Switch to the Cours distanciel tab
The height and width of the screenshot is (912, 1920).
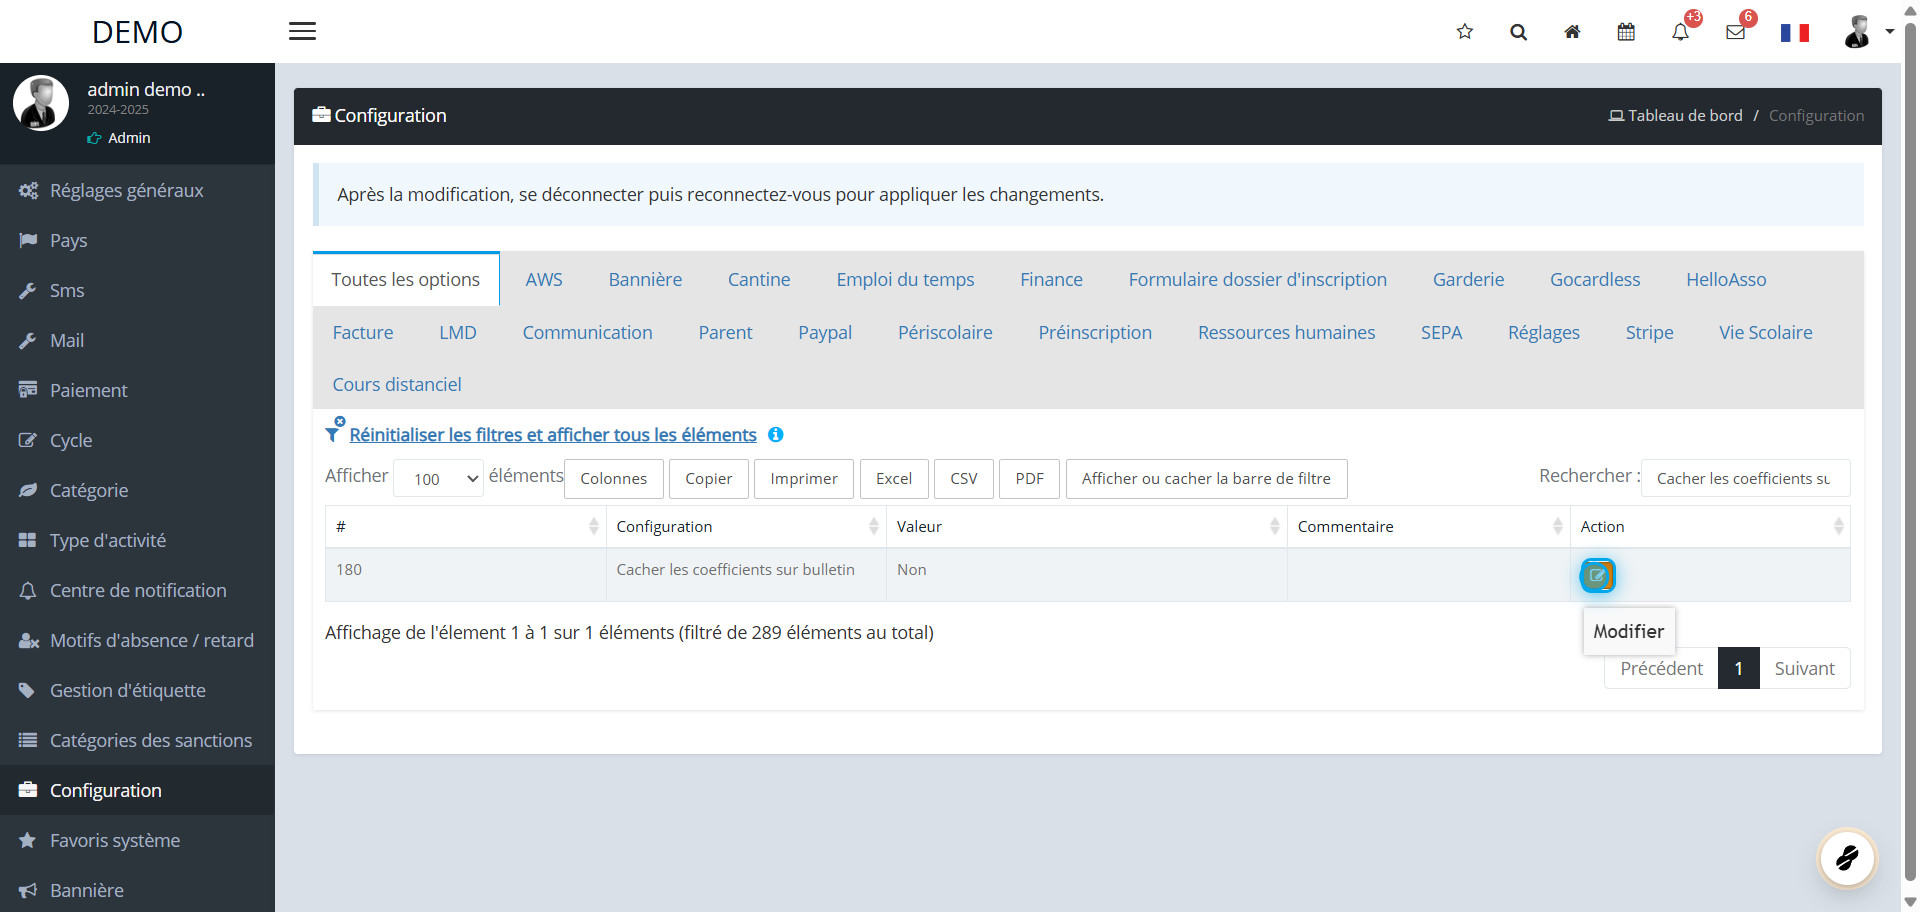point(397,384)
